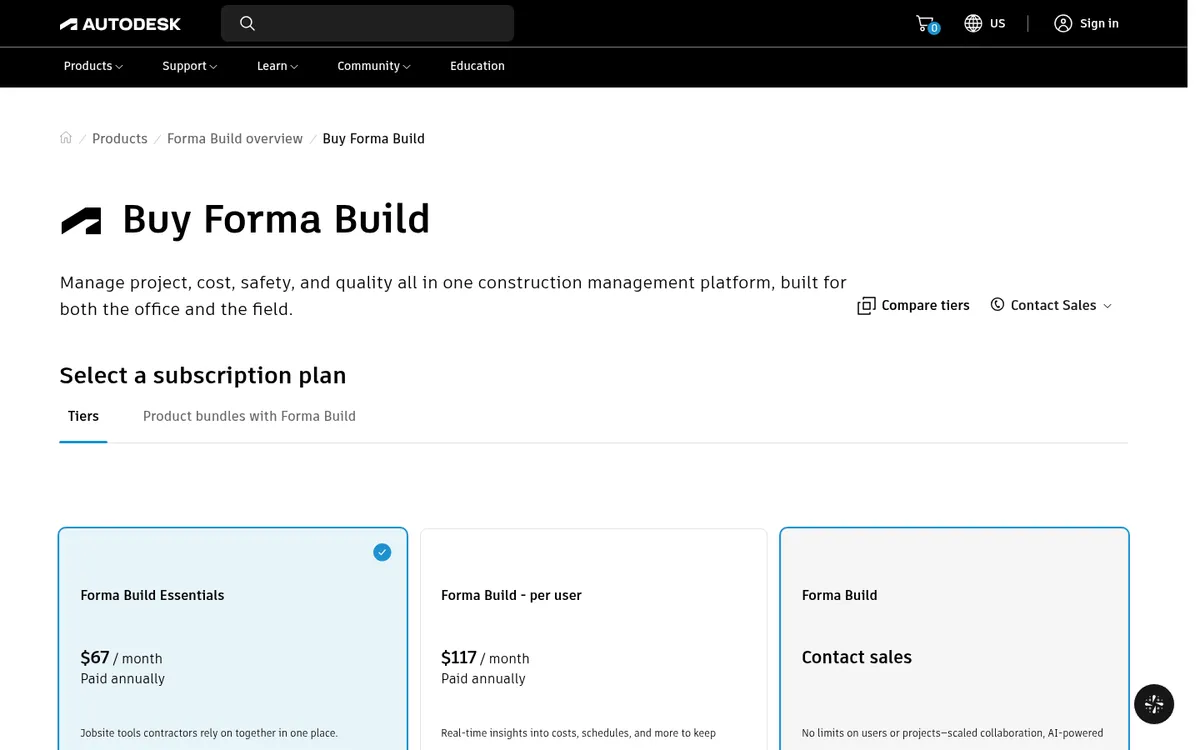Click the Products breadcrumb link
The height and width of the screenshot is (750, 1200).
click(x=120, y=138)
